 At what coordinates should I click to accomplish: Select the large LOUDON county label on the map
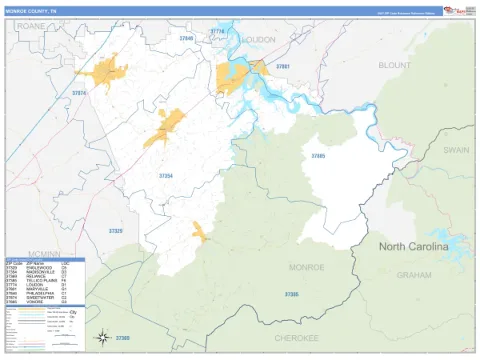point(259,40)
